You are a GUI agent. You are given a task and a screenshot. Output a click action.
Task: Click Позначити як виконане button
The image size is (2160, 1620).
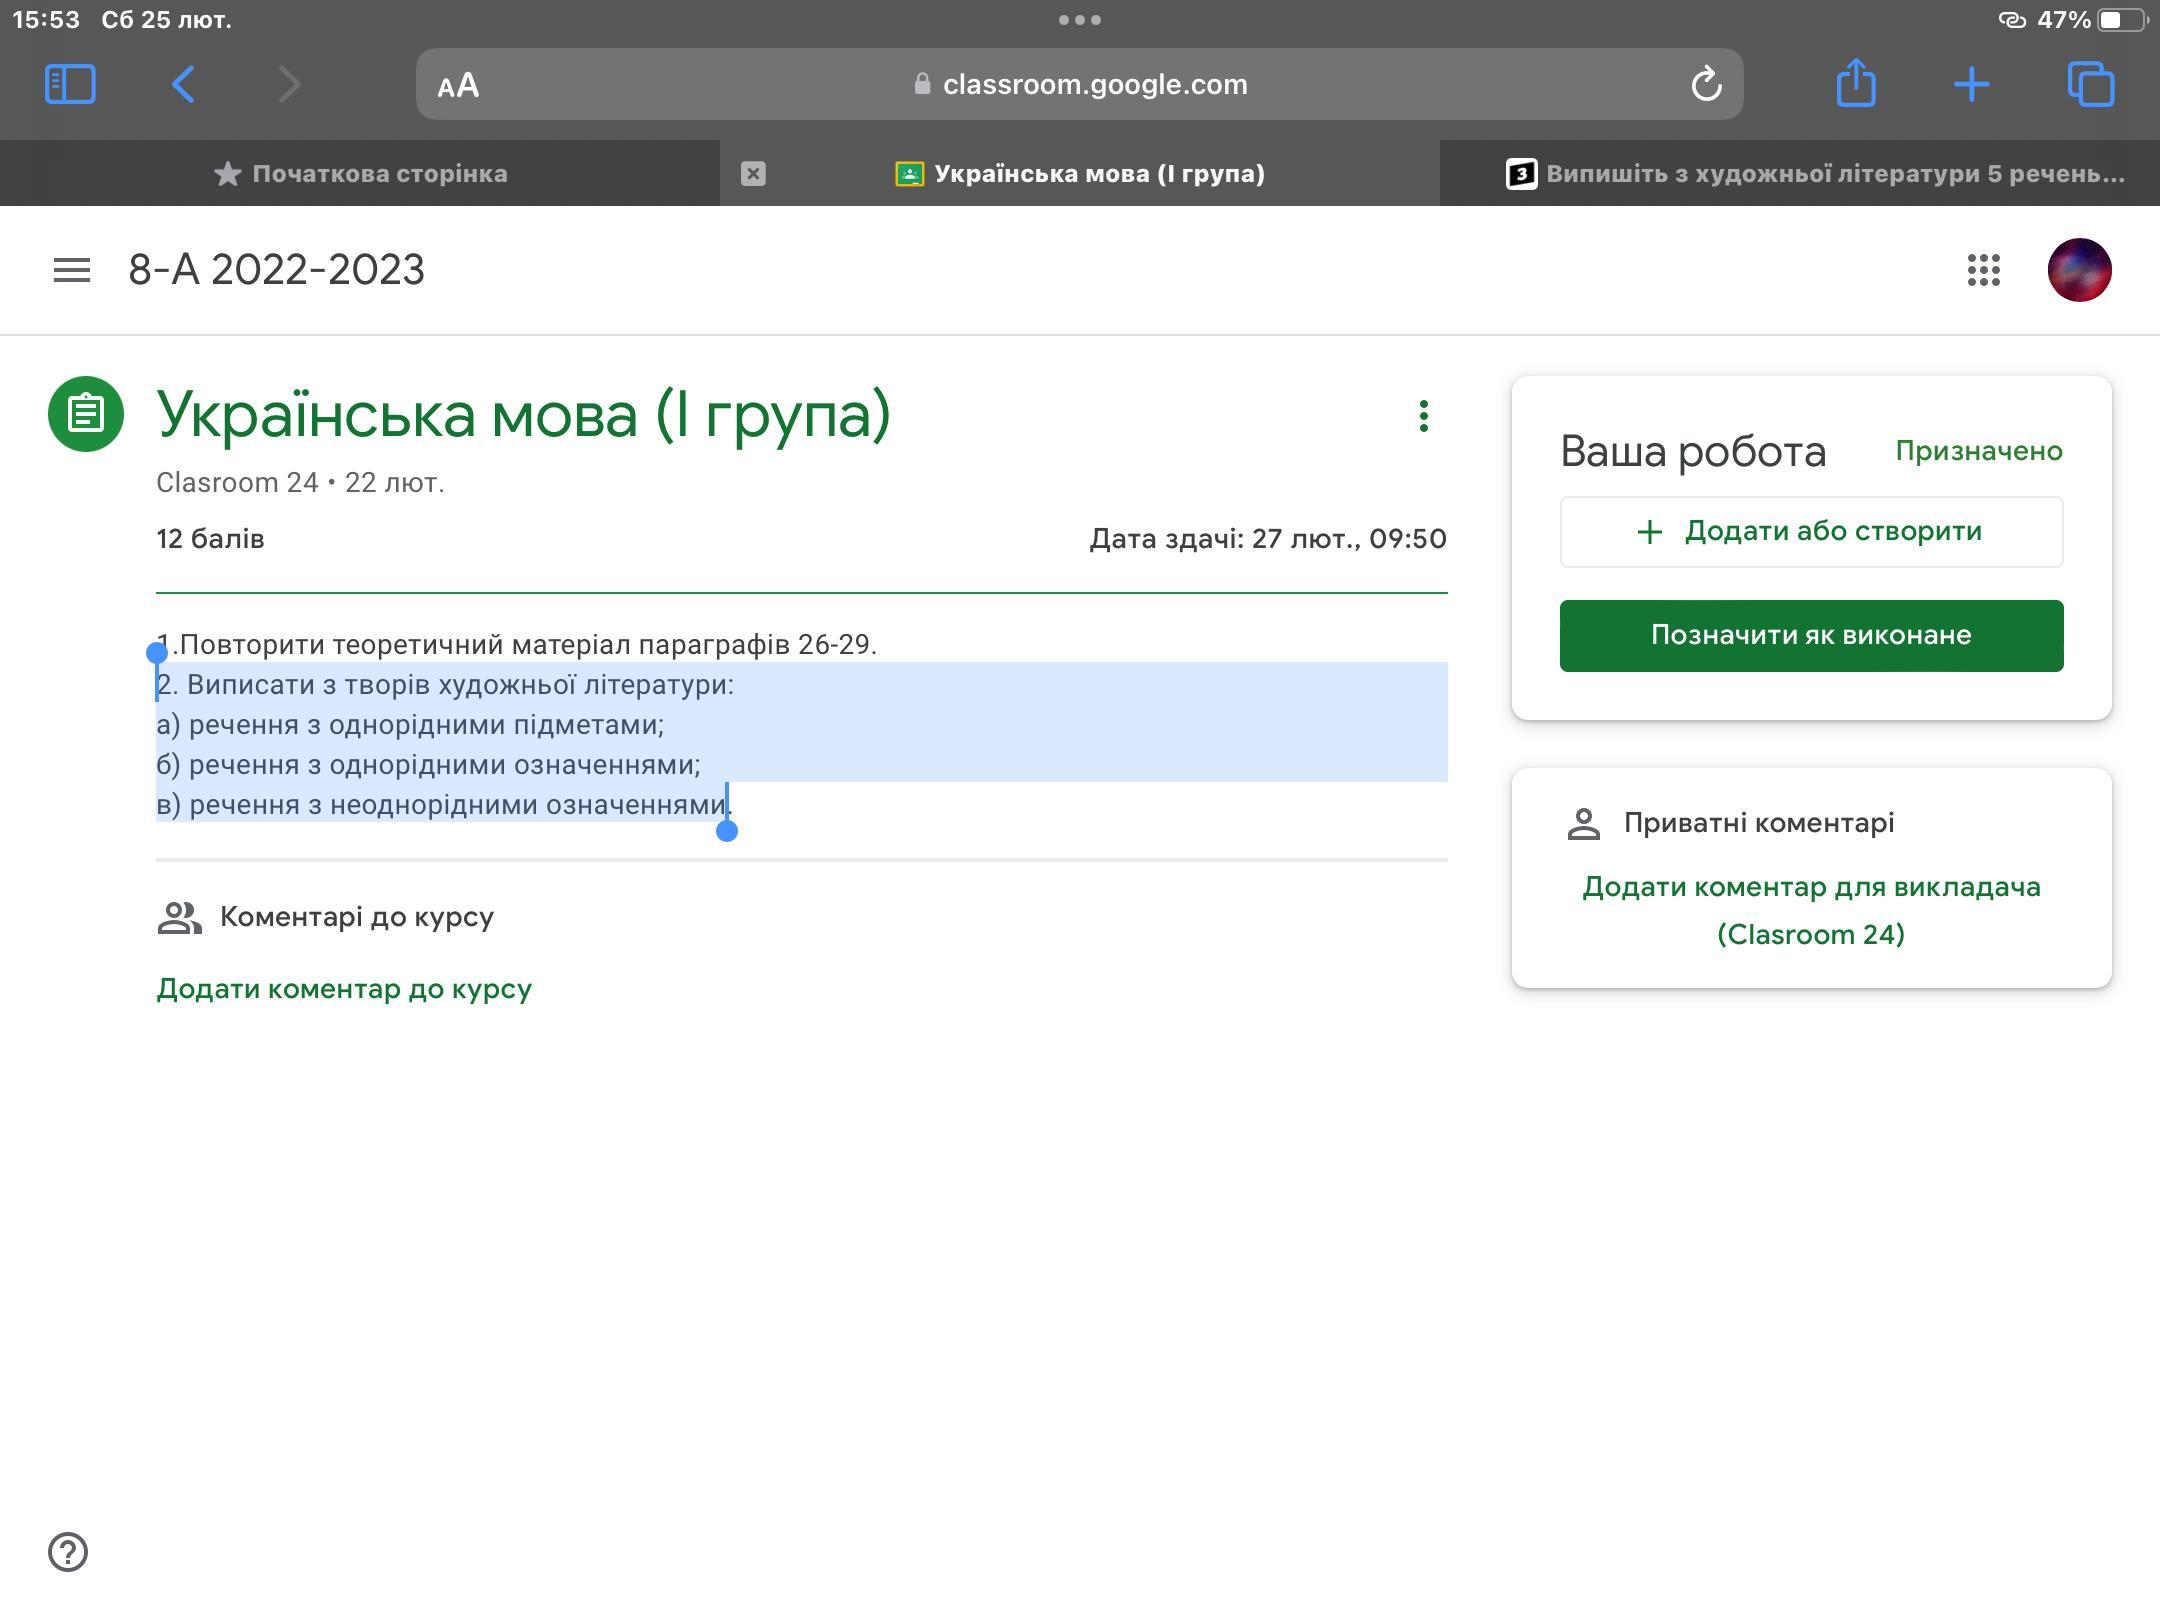coord(1811,636)
